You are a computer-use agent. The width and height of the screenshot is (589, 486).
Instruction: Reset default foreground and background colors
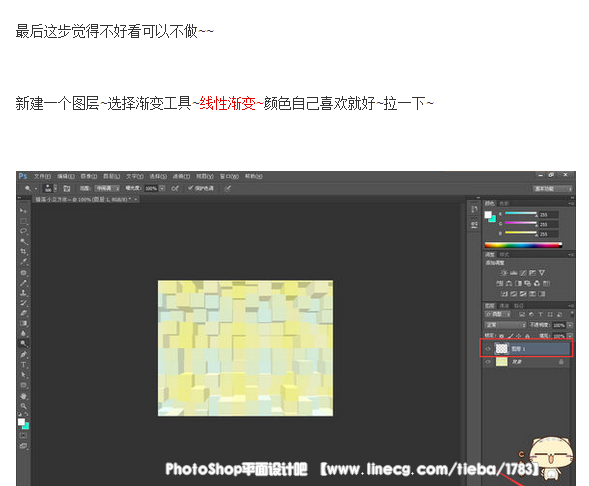(x=20, y=414)
